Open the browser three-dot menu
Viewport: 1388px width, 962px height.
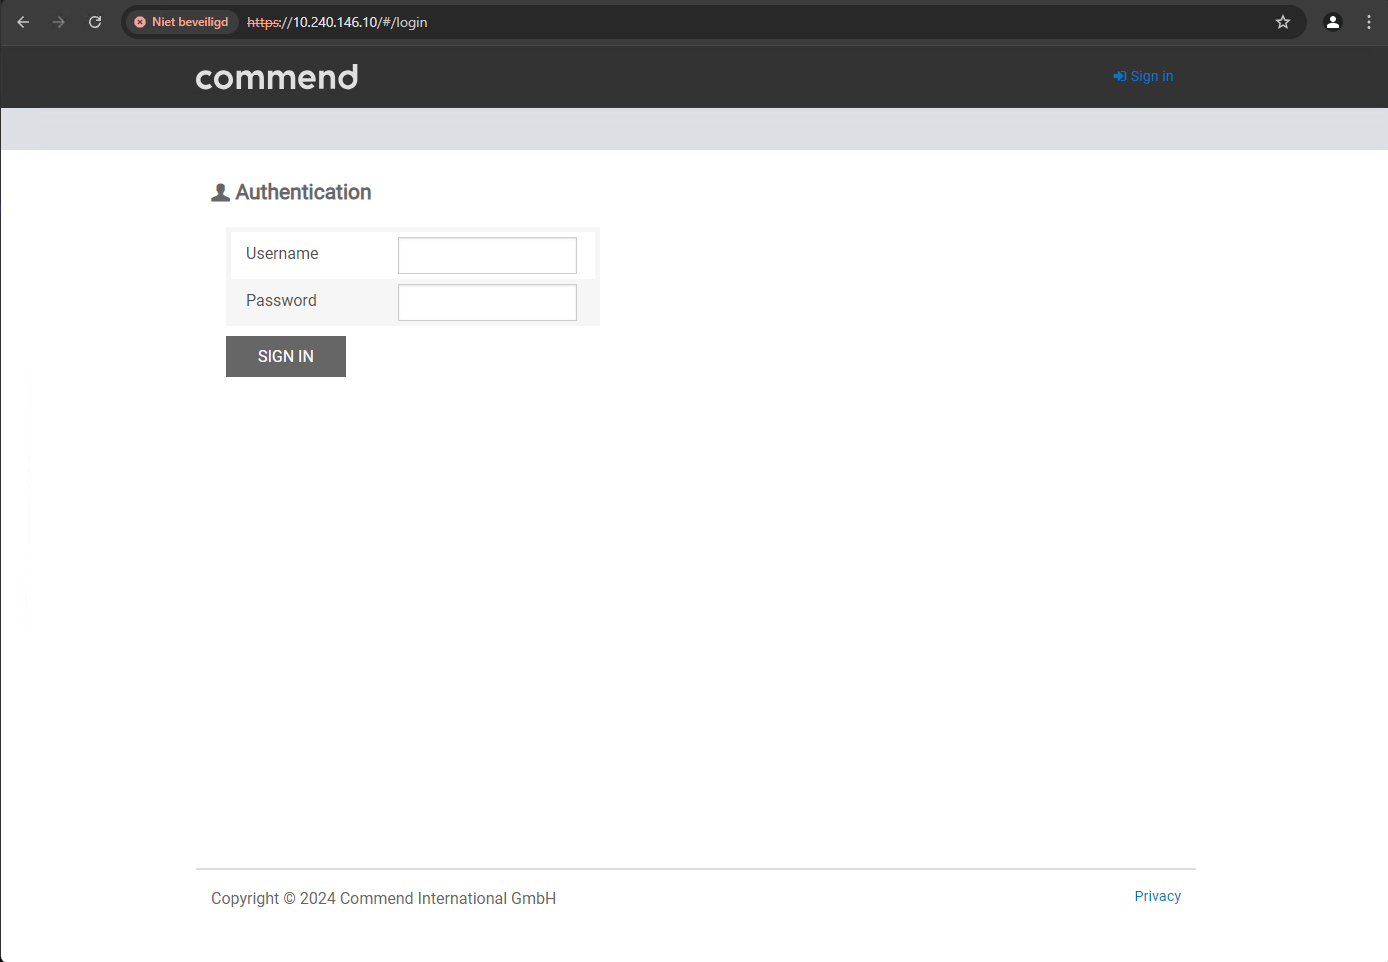point(1369,22)
